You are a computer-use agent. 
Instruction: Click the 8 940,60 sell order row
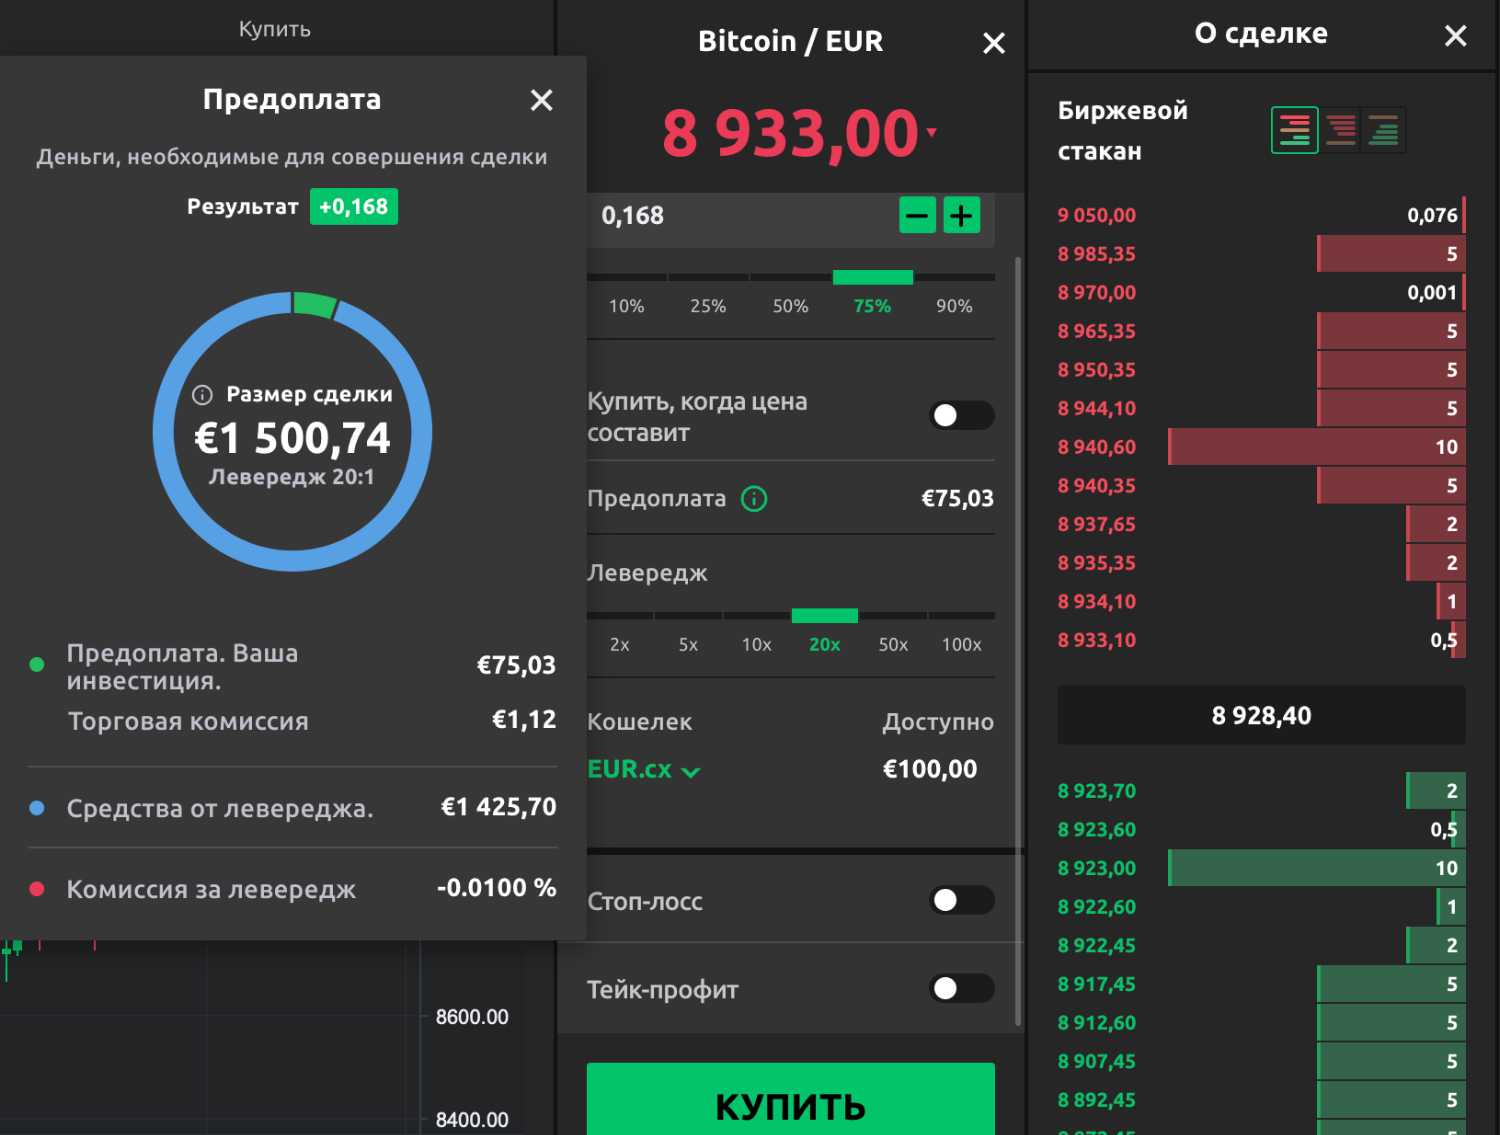(1260, 447)
